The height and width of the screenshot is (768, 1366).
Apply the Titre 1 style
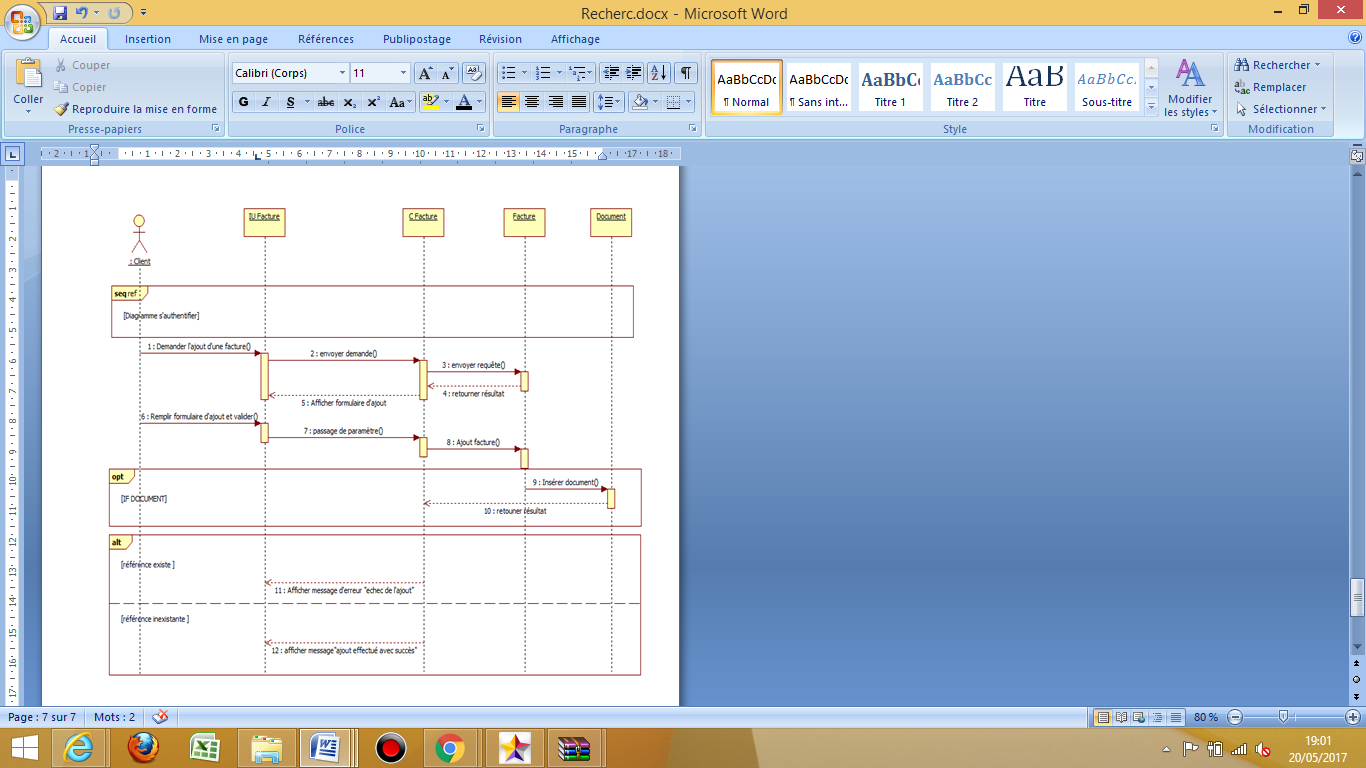pyautogui.click(x=890, y=87)
